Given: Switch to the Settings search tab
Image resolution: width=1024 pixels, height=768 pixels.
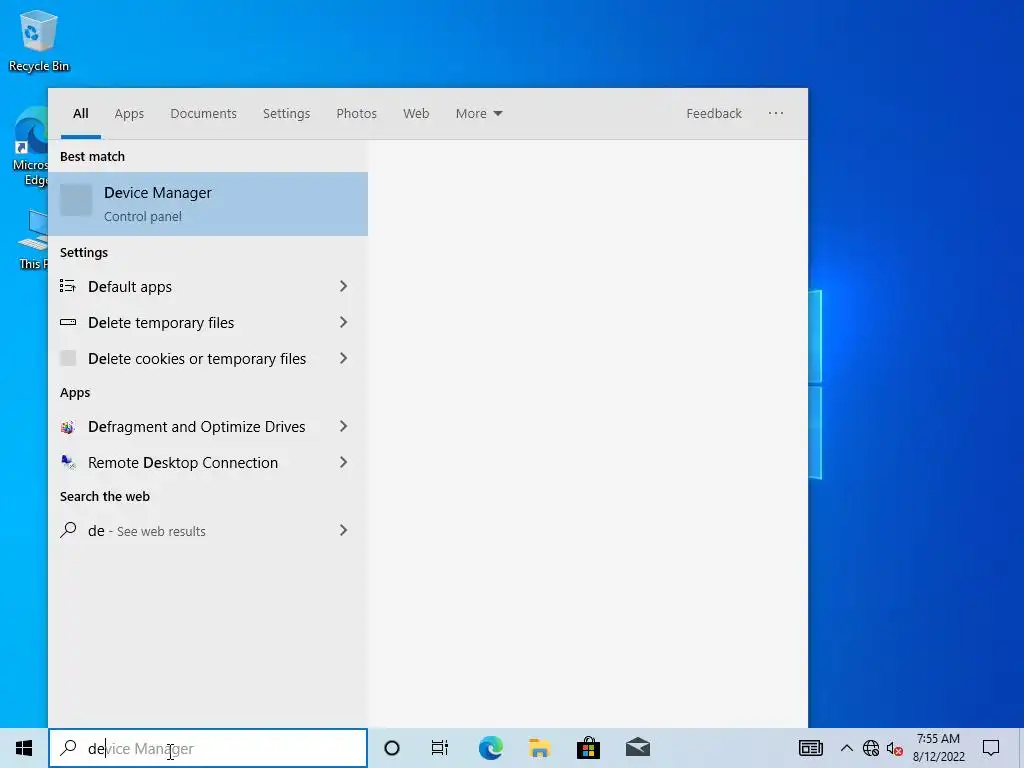Looking at the screenshot, I should click(x=286, y=114).
